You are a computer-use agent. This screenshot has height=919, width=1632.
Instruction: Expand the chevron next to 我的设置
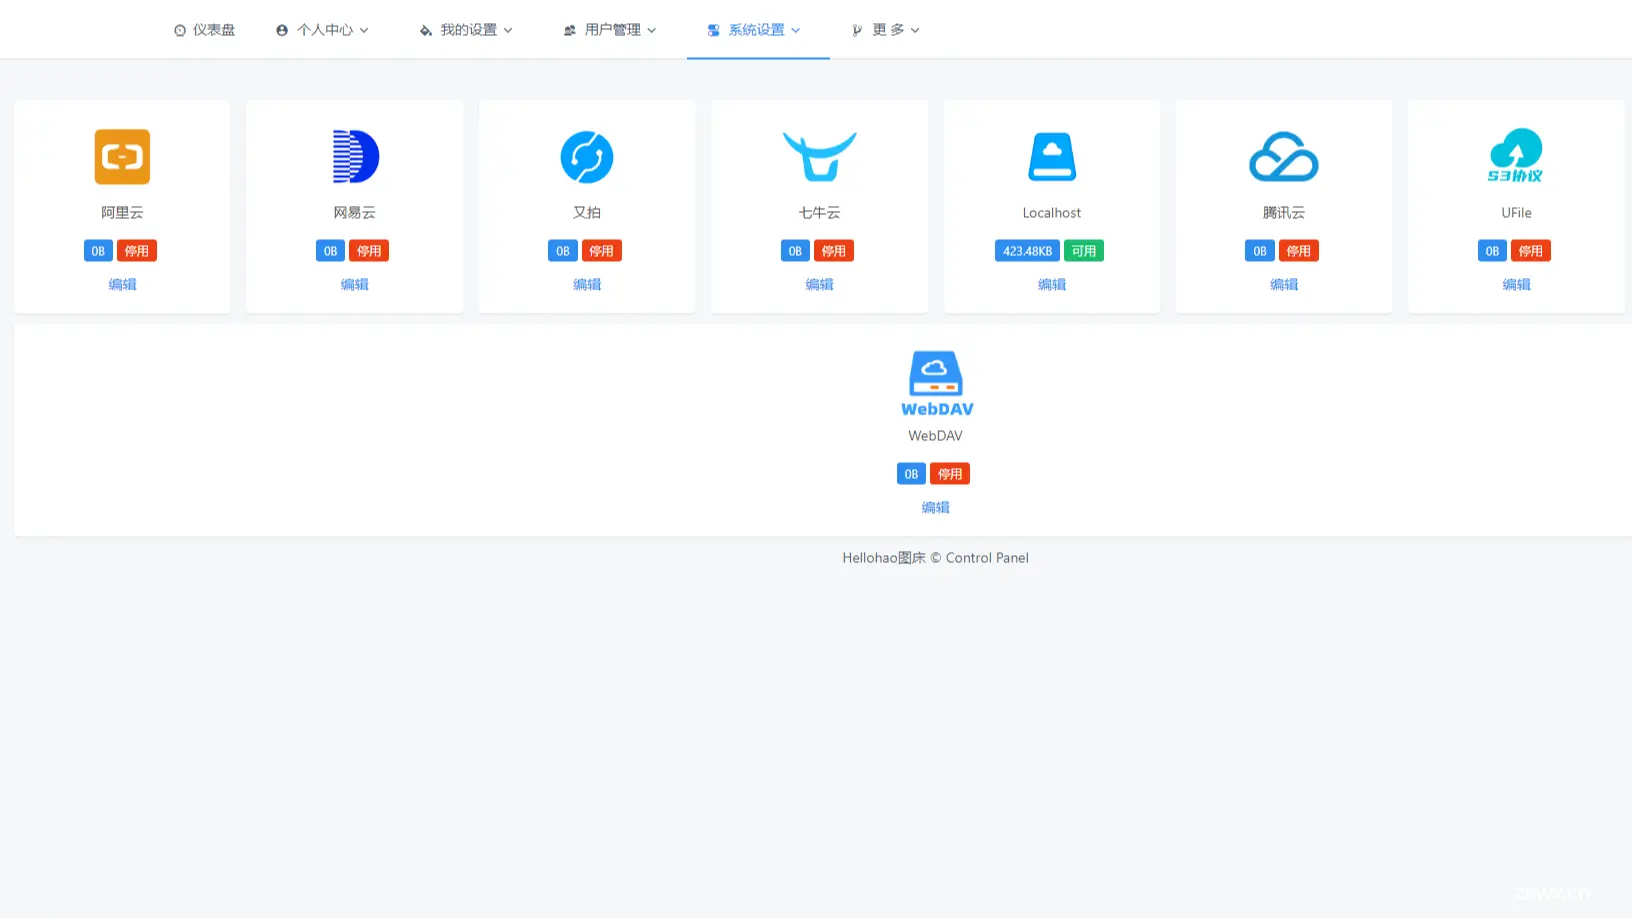tap(508, 31)
